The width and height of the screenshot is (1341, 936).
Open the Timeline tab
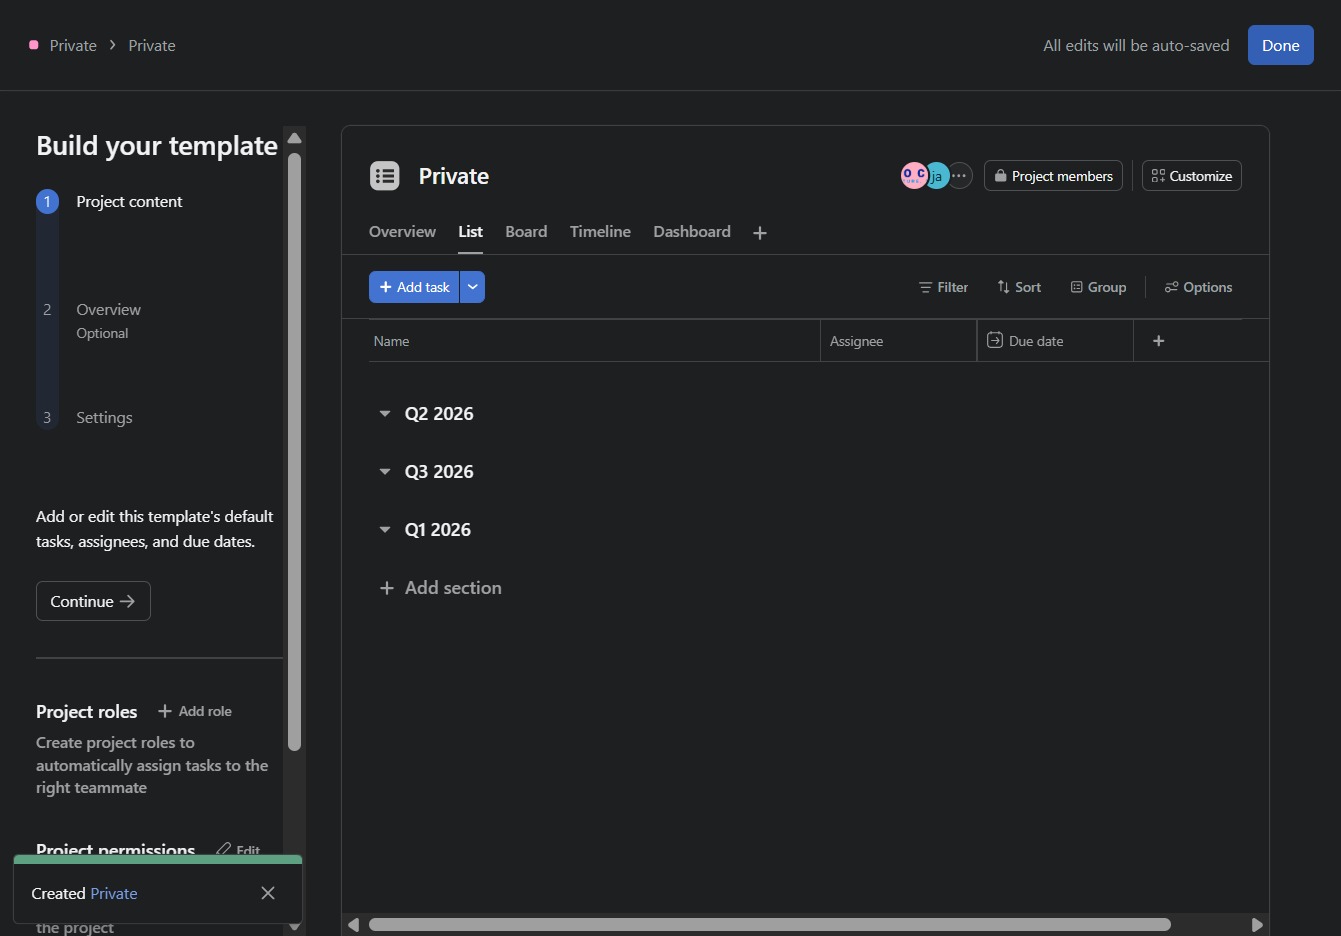pyautogui.click(x=600, y=232)
